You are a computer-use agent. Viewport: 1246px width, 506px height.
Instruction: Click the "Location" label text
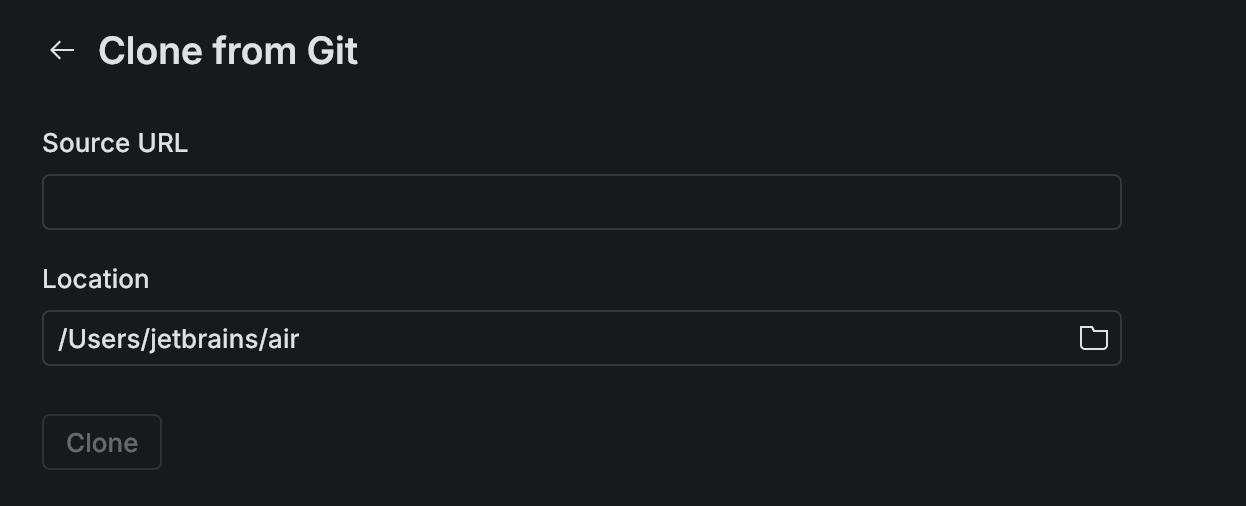(x=96, y=279)
